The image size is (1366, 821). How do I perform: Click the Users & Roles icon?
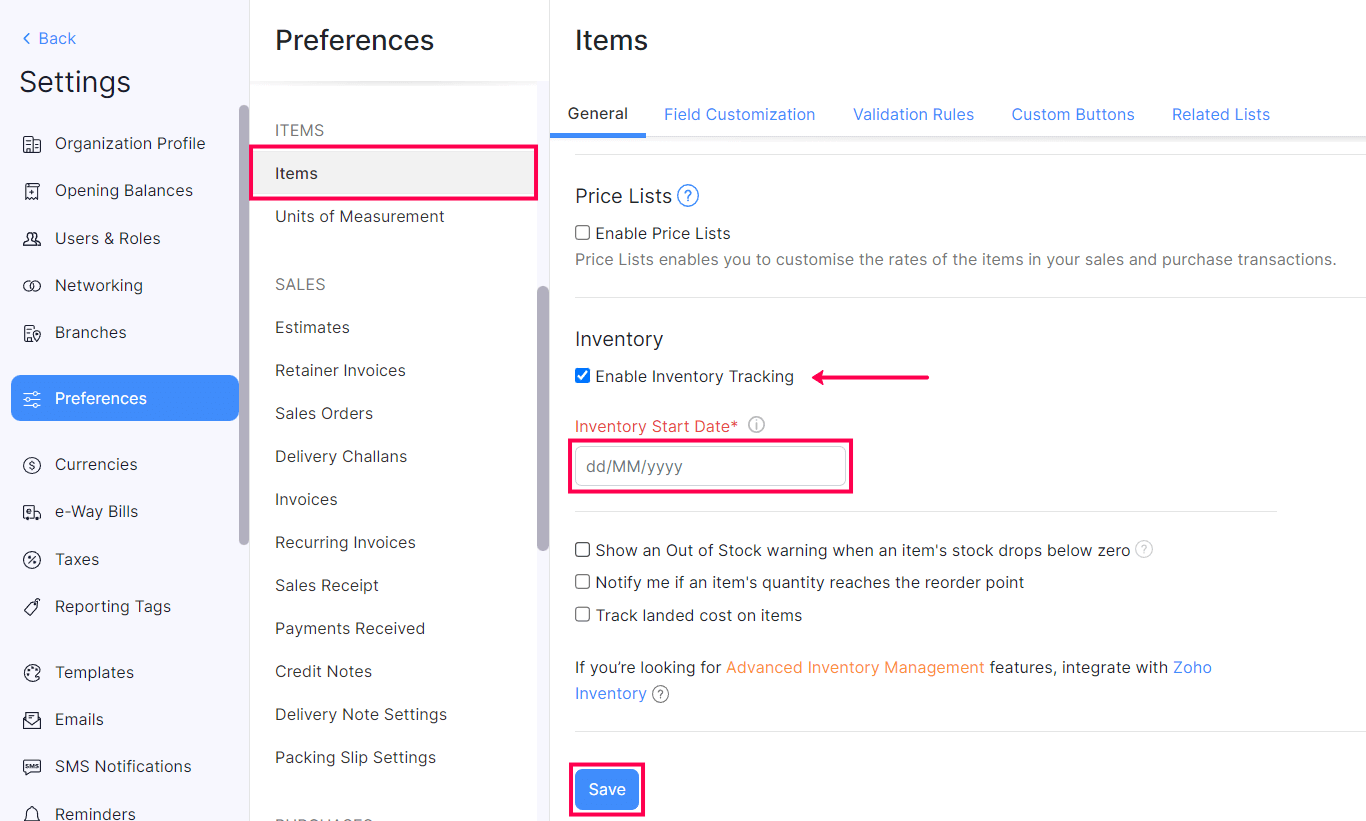pyautogui.click(x=32, y=239)
